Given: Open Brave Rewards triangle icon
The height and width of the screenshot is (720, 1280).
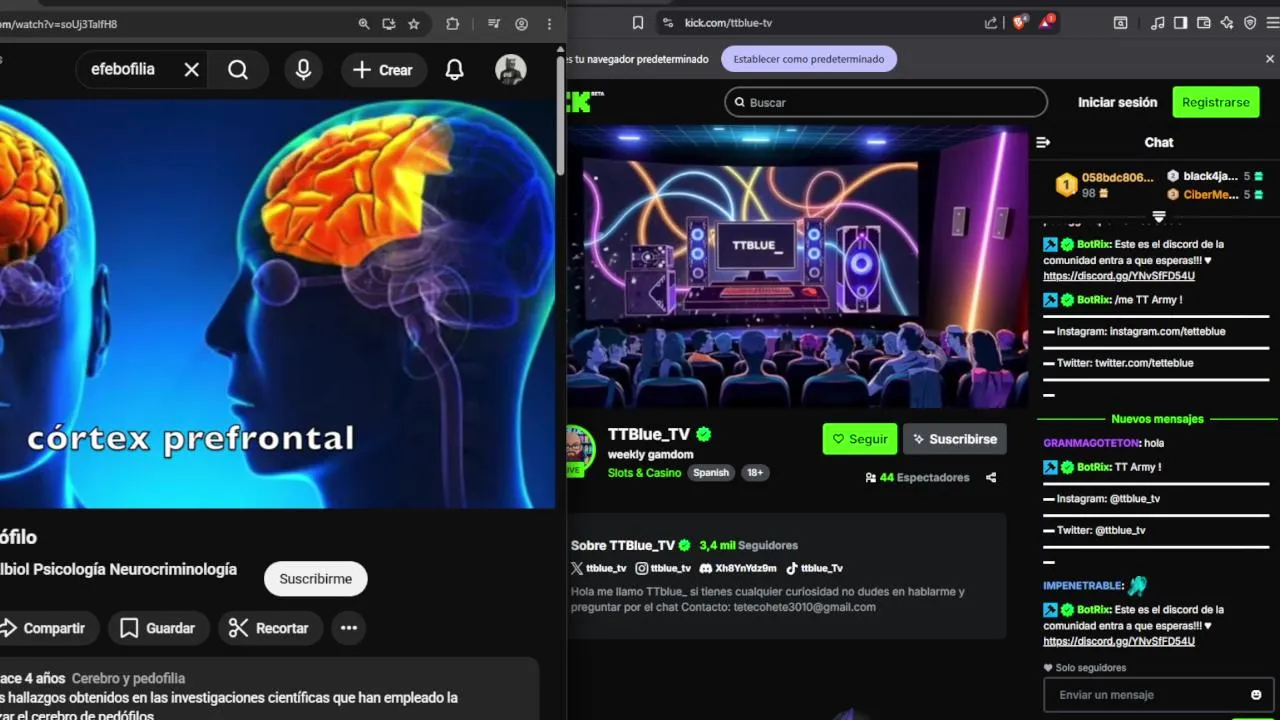Looking at the screenshot, I should [x=1046, y=23].
